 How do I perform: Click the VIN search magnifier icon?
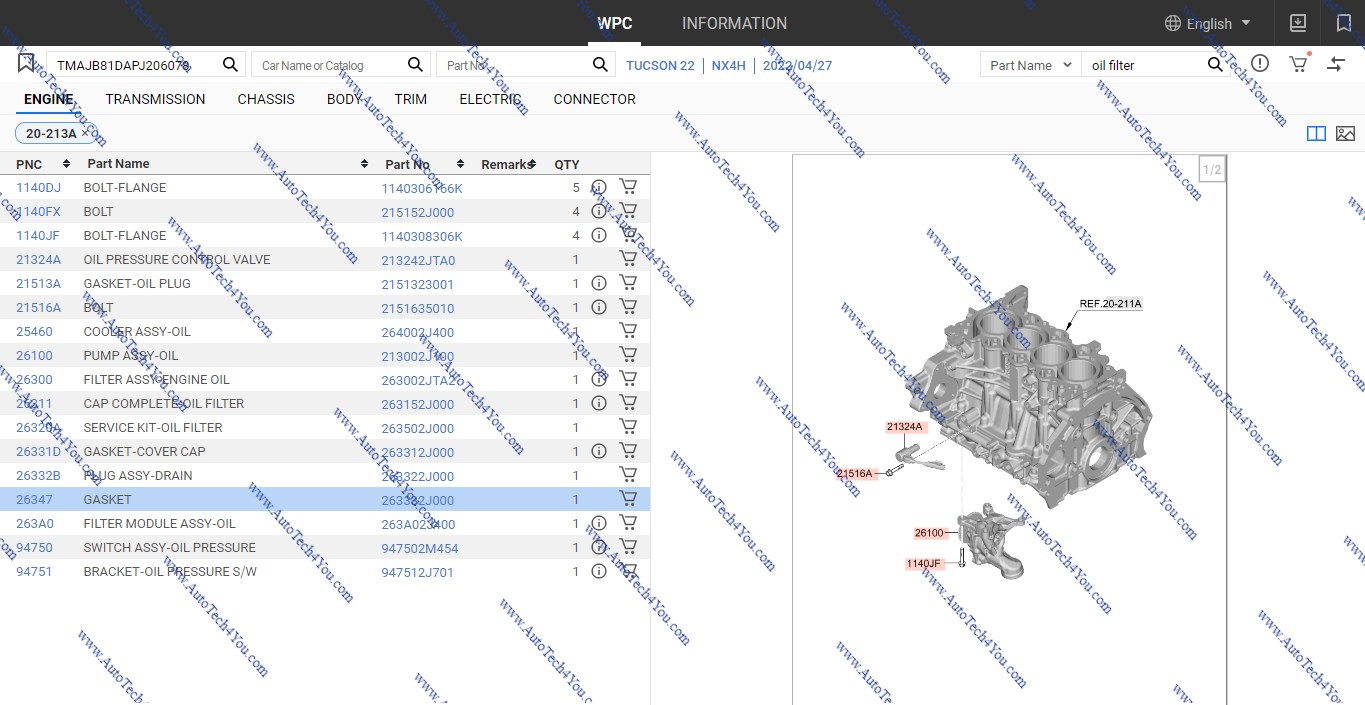[230, 65]
